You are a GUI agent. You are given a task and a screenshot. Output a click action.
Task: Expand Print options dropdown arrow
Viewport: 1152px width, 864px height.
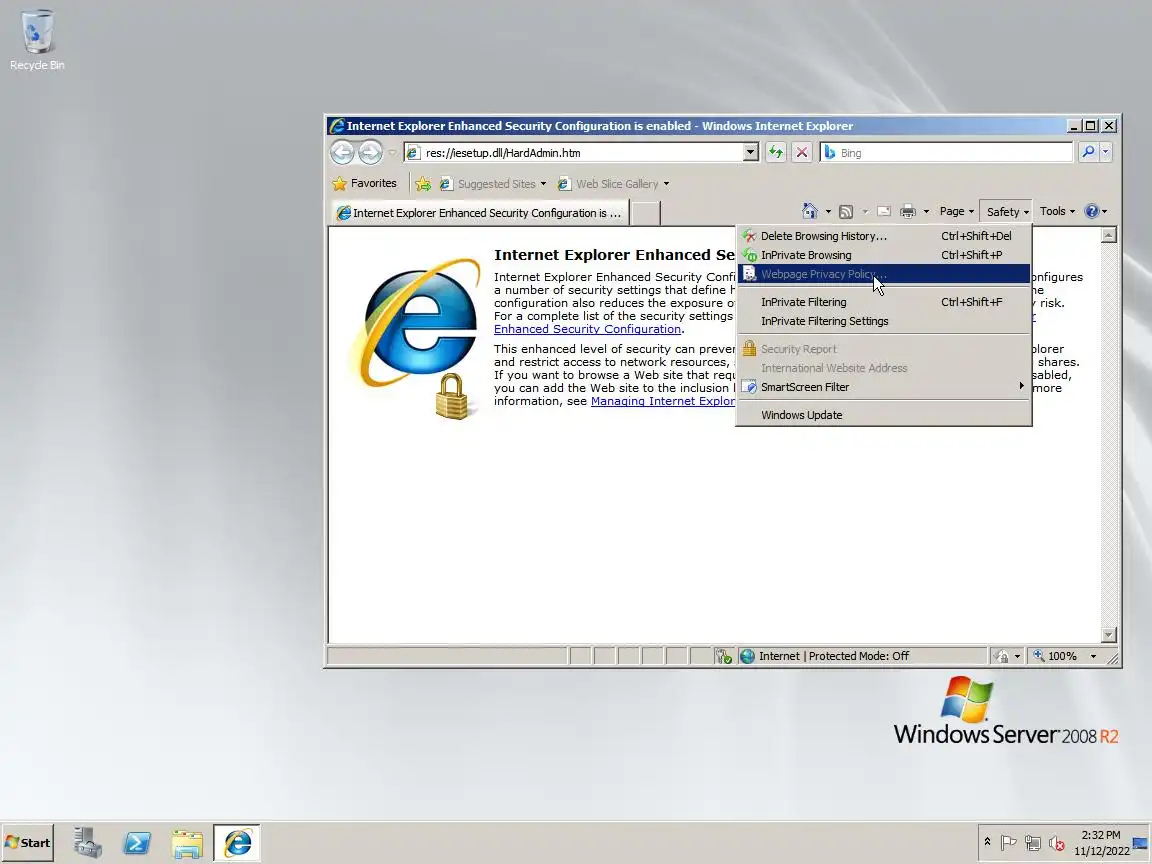926,212
